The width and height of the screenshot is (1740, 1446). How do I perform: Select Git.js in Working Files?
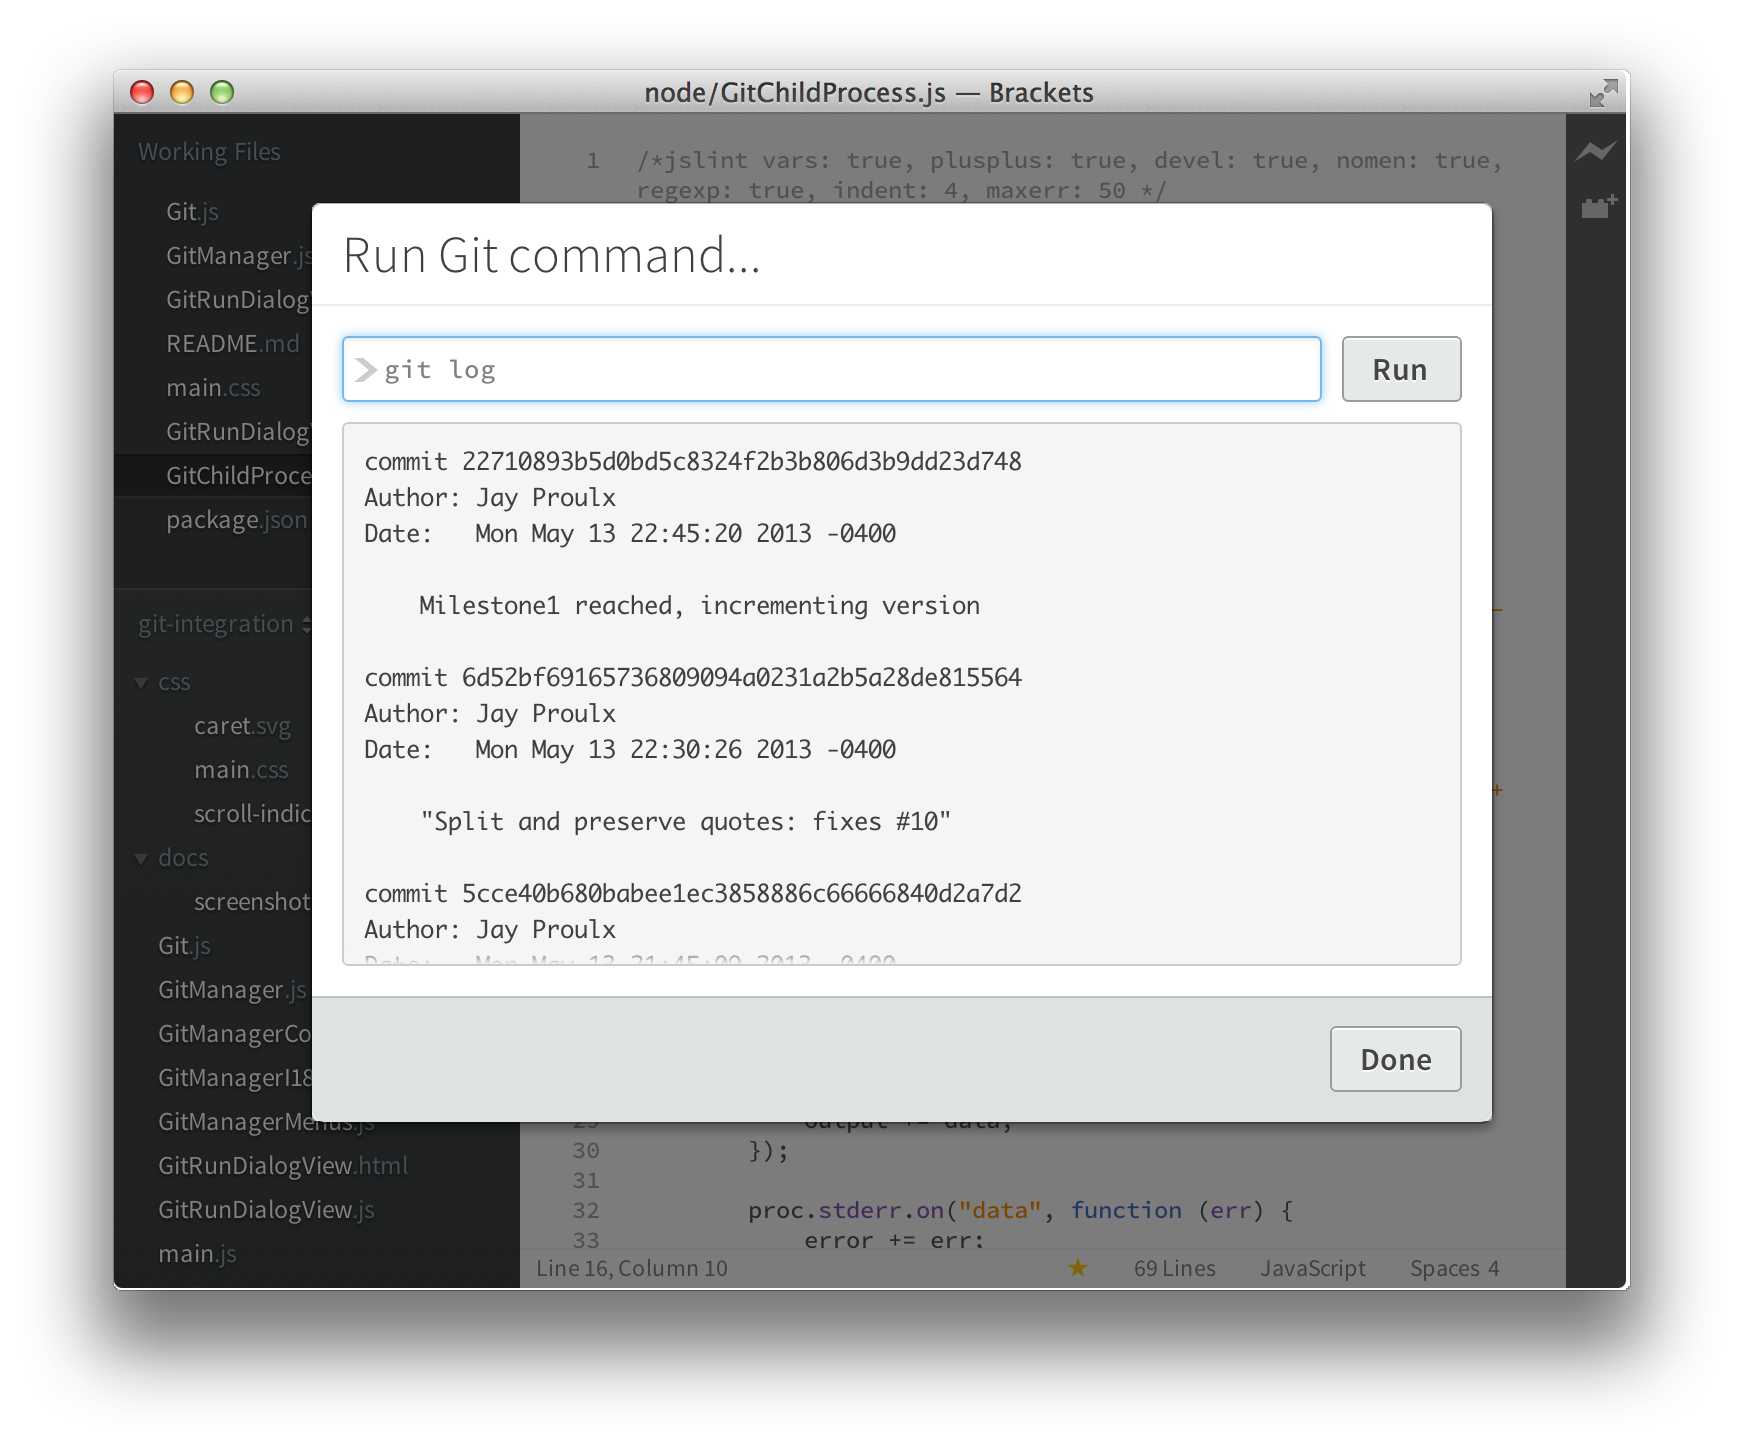point(192,212)
